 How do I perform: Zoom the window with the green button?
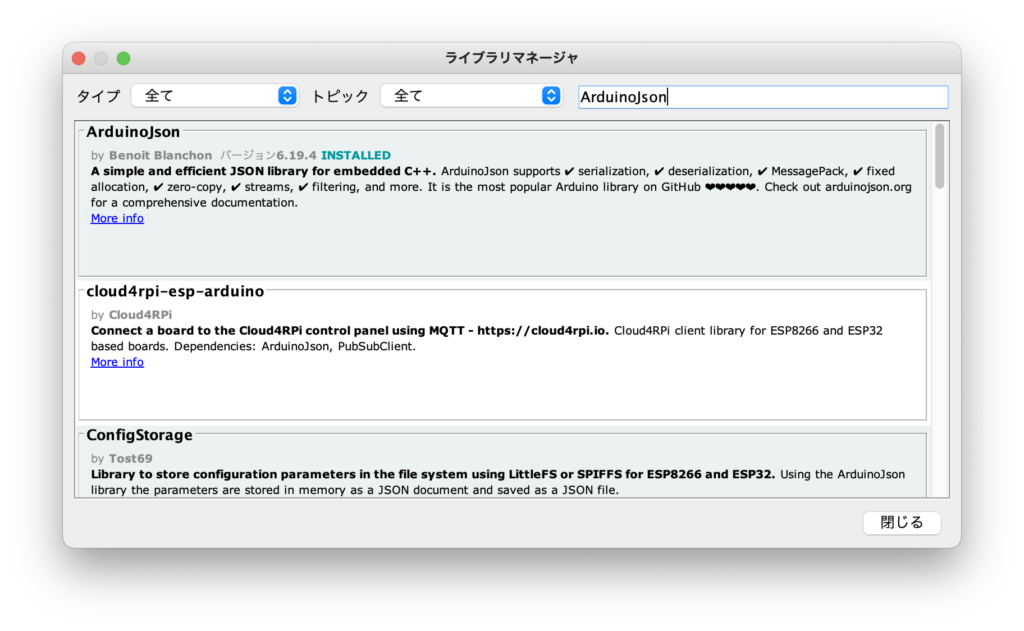123,58
